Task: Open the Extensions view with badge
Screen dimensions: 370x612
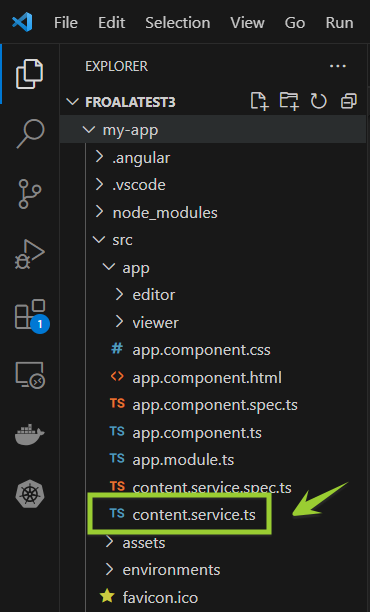Action: 32,315
